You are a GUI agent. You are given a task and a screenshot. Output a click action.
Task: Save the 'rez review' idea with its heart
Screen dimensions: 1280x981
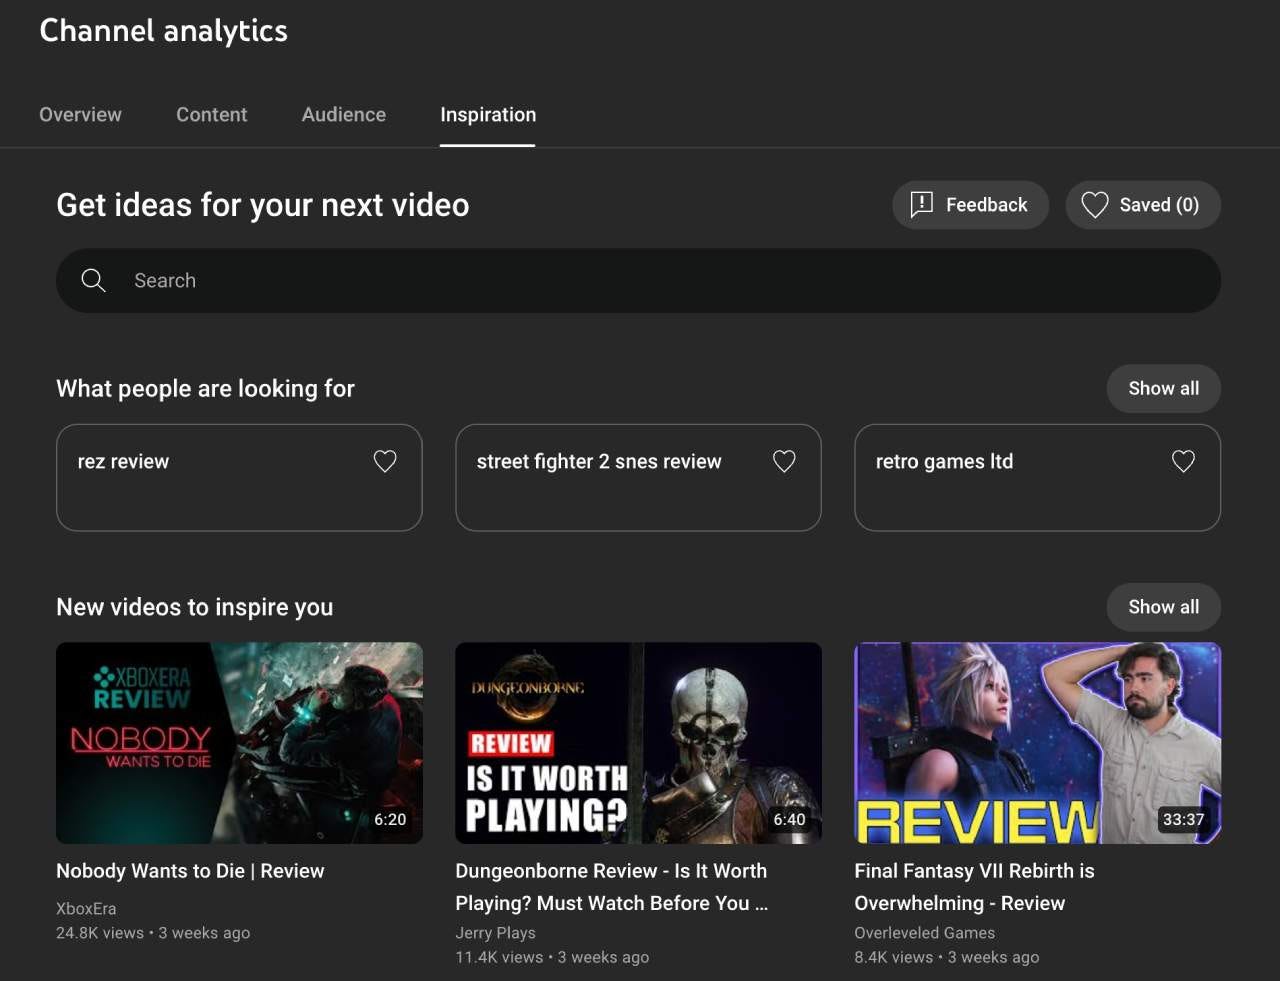[x=385, y=461]
